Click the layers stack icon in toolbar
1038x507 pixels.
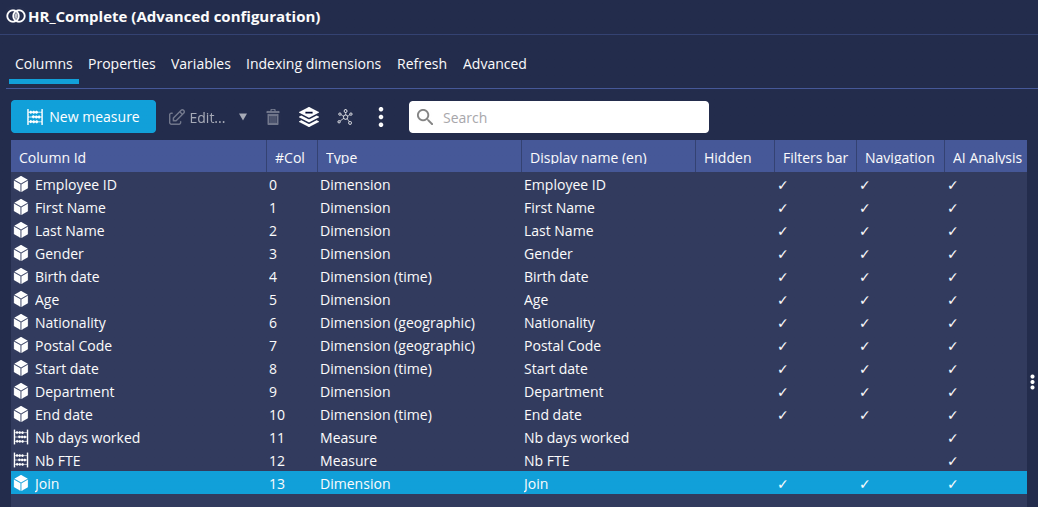point(309,117)
